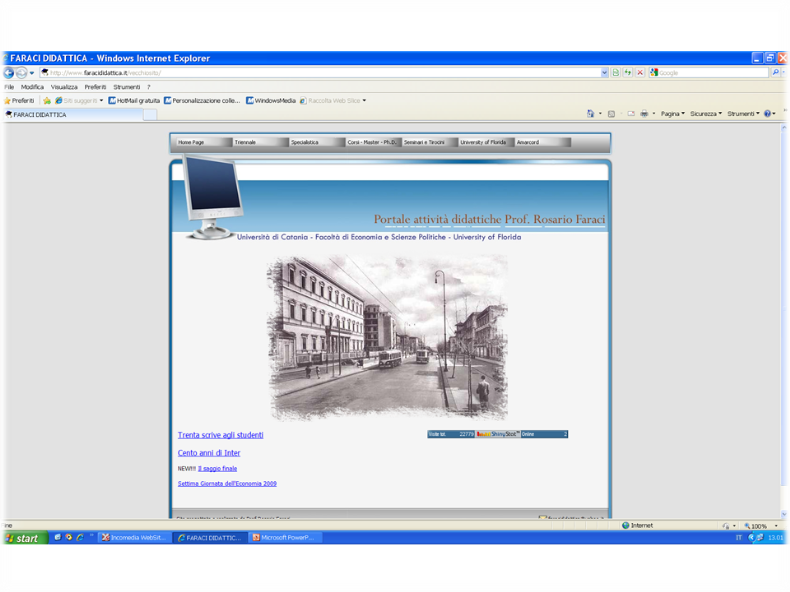Open the recent pages dropdown beside Forward

[x=32, y=73]
